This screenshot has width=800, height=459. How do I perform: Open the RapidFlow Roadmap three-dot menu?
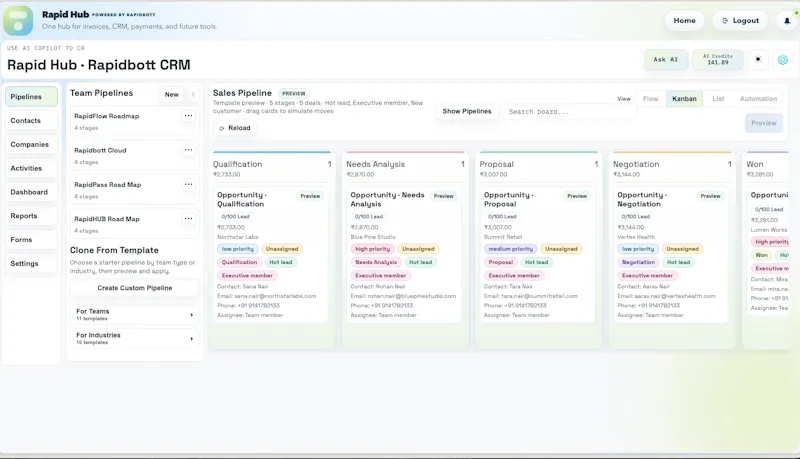(x=188, y=116)
